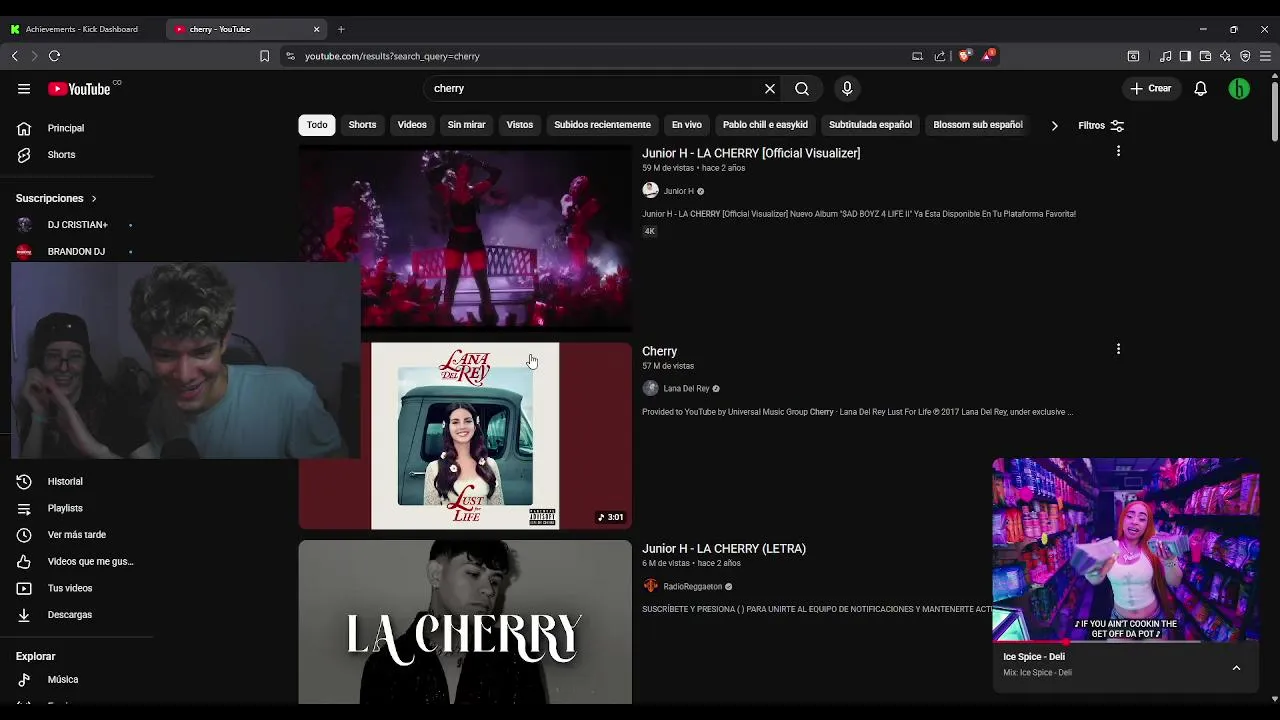Open Videos que me gustan thumbs-up icon
Image resolution: width=1280 pixels, height=720 pixels.
(x=24, y=562)
